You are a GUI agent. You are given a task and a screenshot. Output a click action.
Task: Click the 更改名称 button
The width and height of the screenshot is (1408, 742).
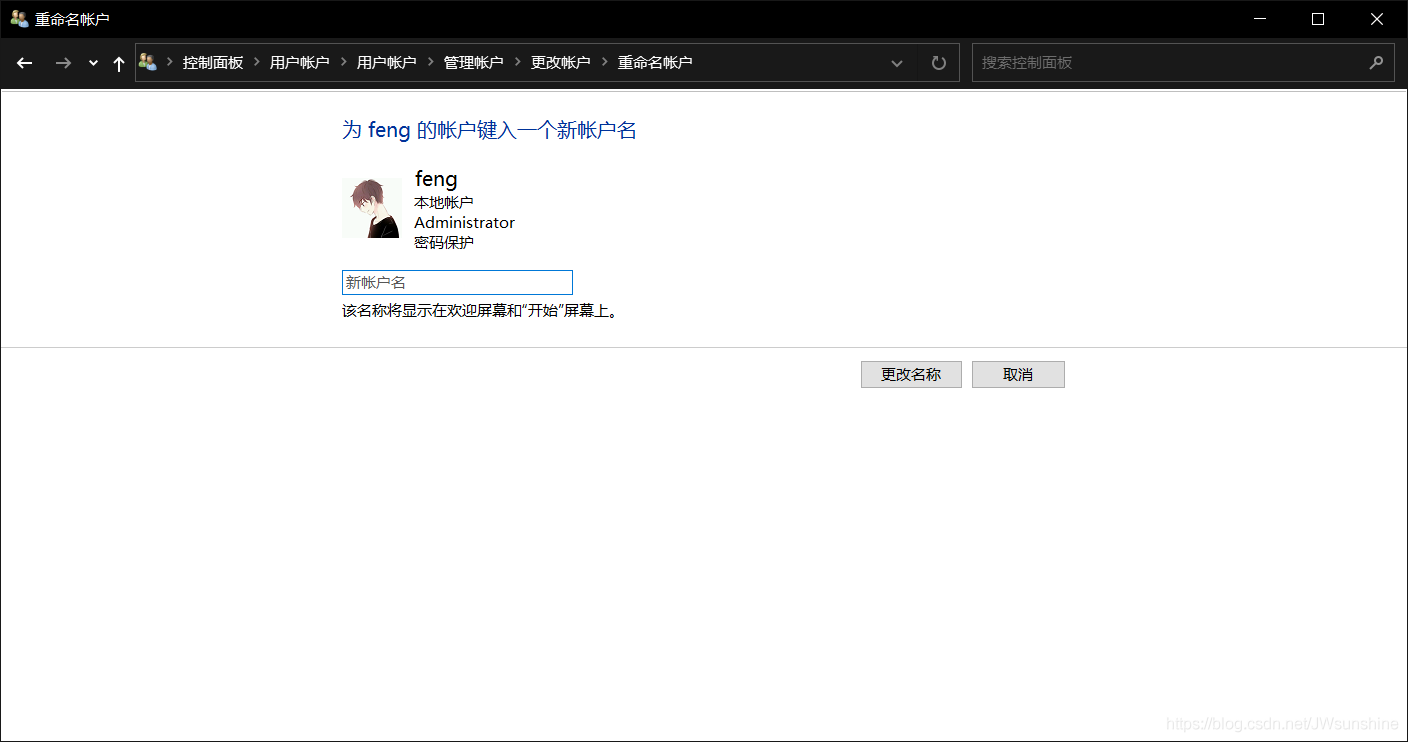click(911, 374)
